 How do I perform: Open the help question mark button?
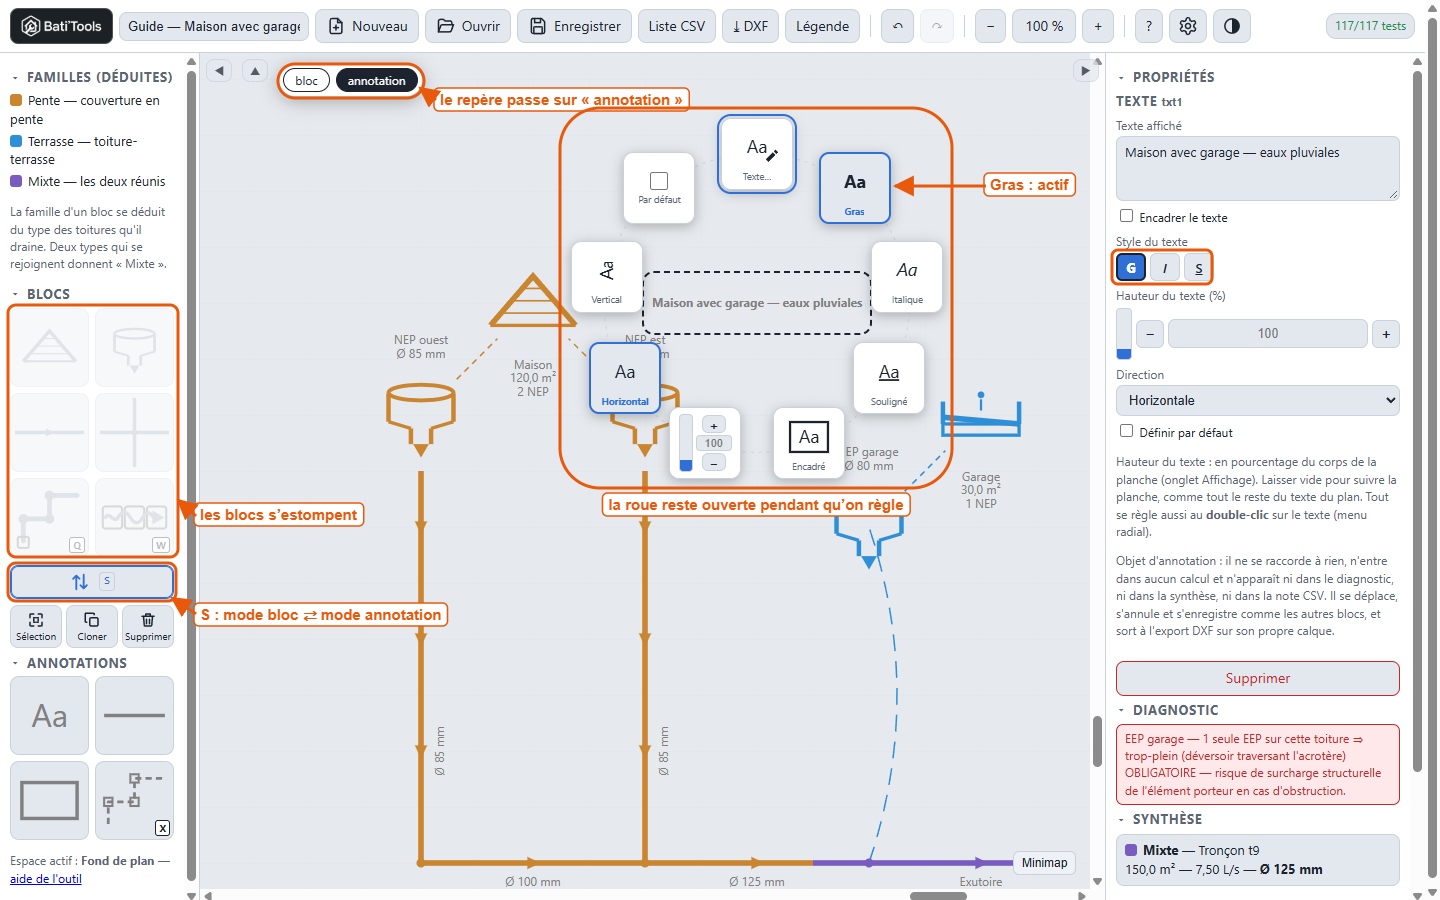click(1148, 26)
